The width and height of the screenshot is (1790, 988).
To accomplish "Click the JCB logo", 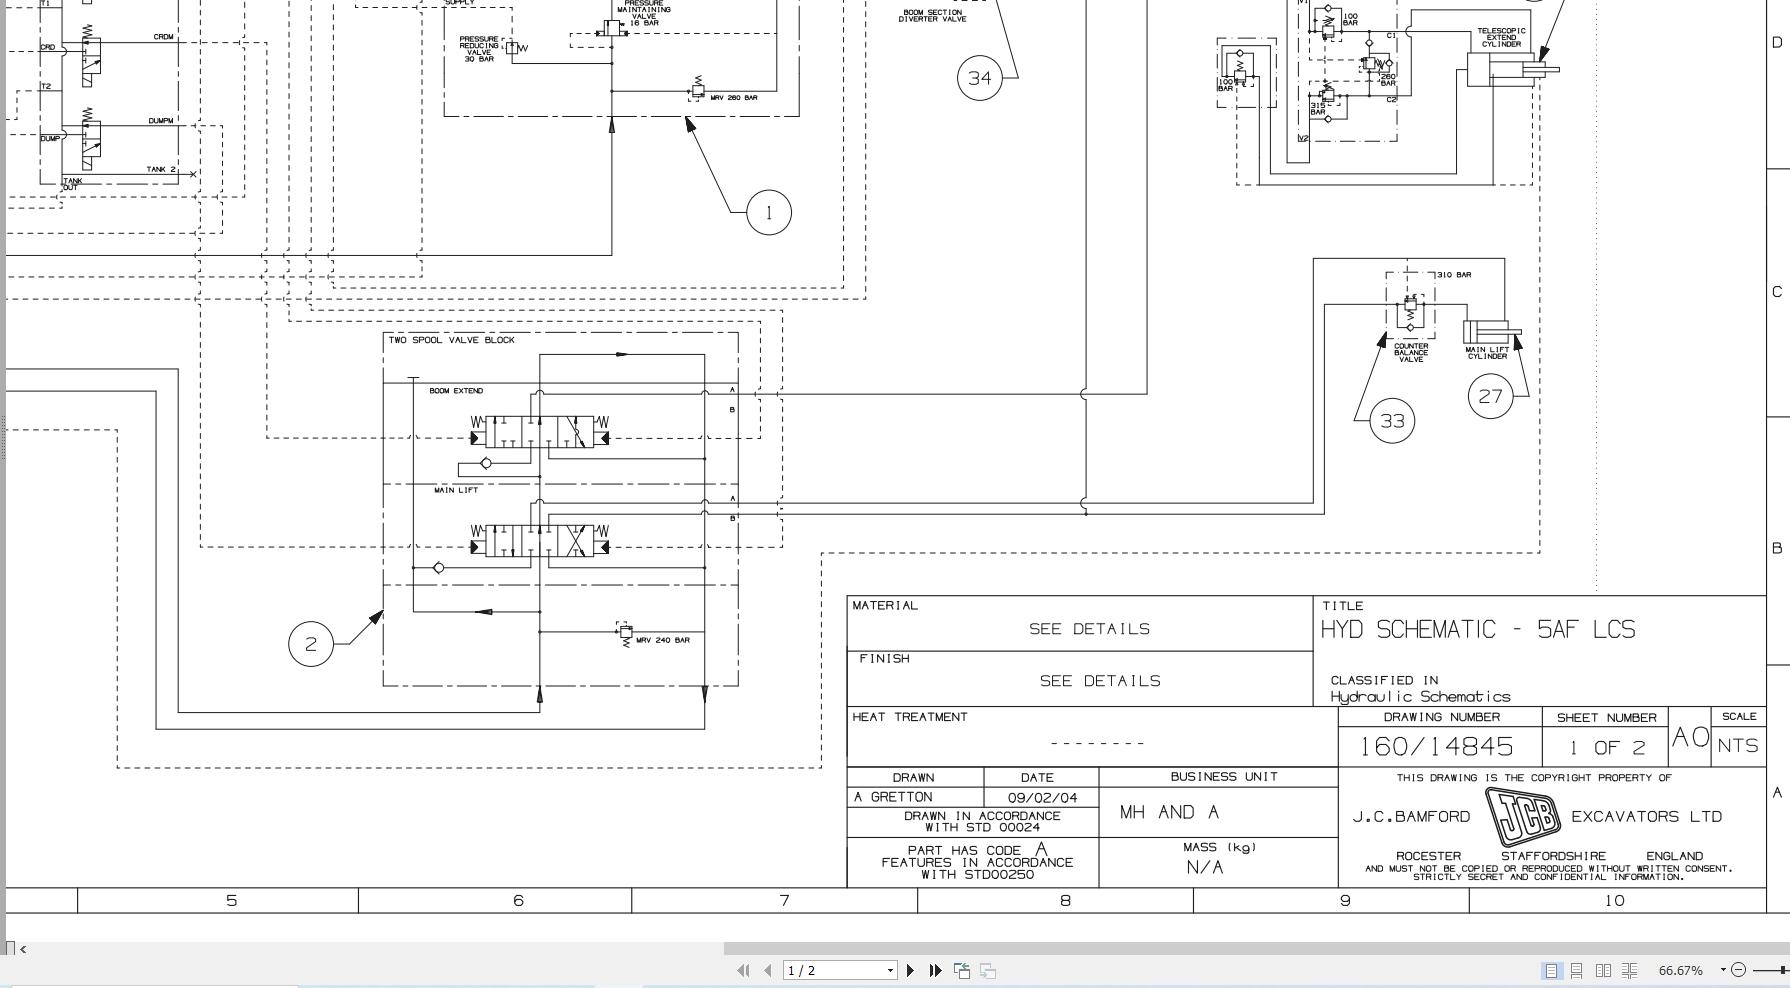I will [1521, 816].
